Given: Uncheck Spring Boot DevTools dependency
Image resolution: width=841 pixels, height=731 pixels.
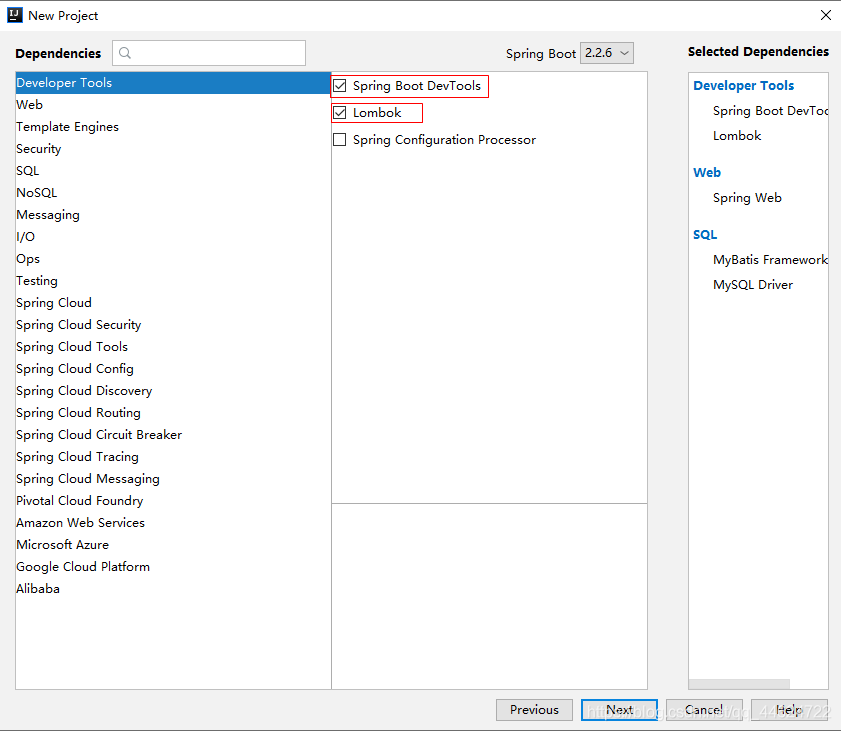Looking at the screenshot, I should coord(339,86).
